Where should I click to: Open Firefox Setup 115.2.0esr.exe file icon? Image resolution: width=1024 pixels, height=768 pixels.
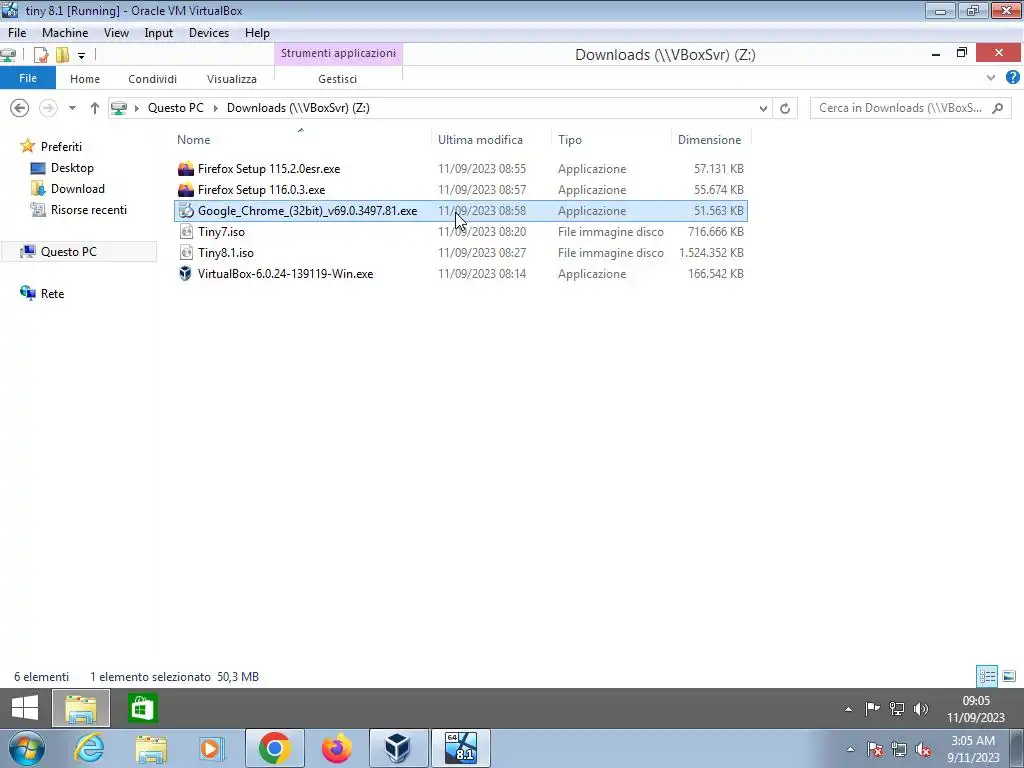coord(186,168)
